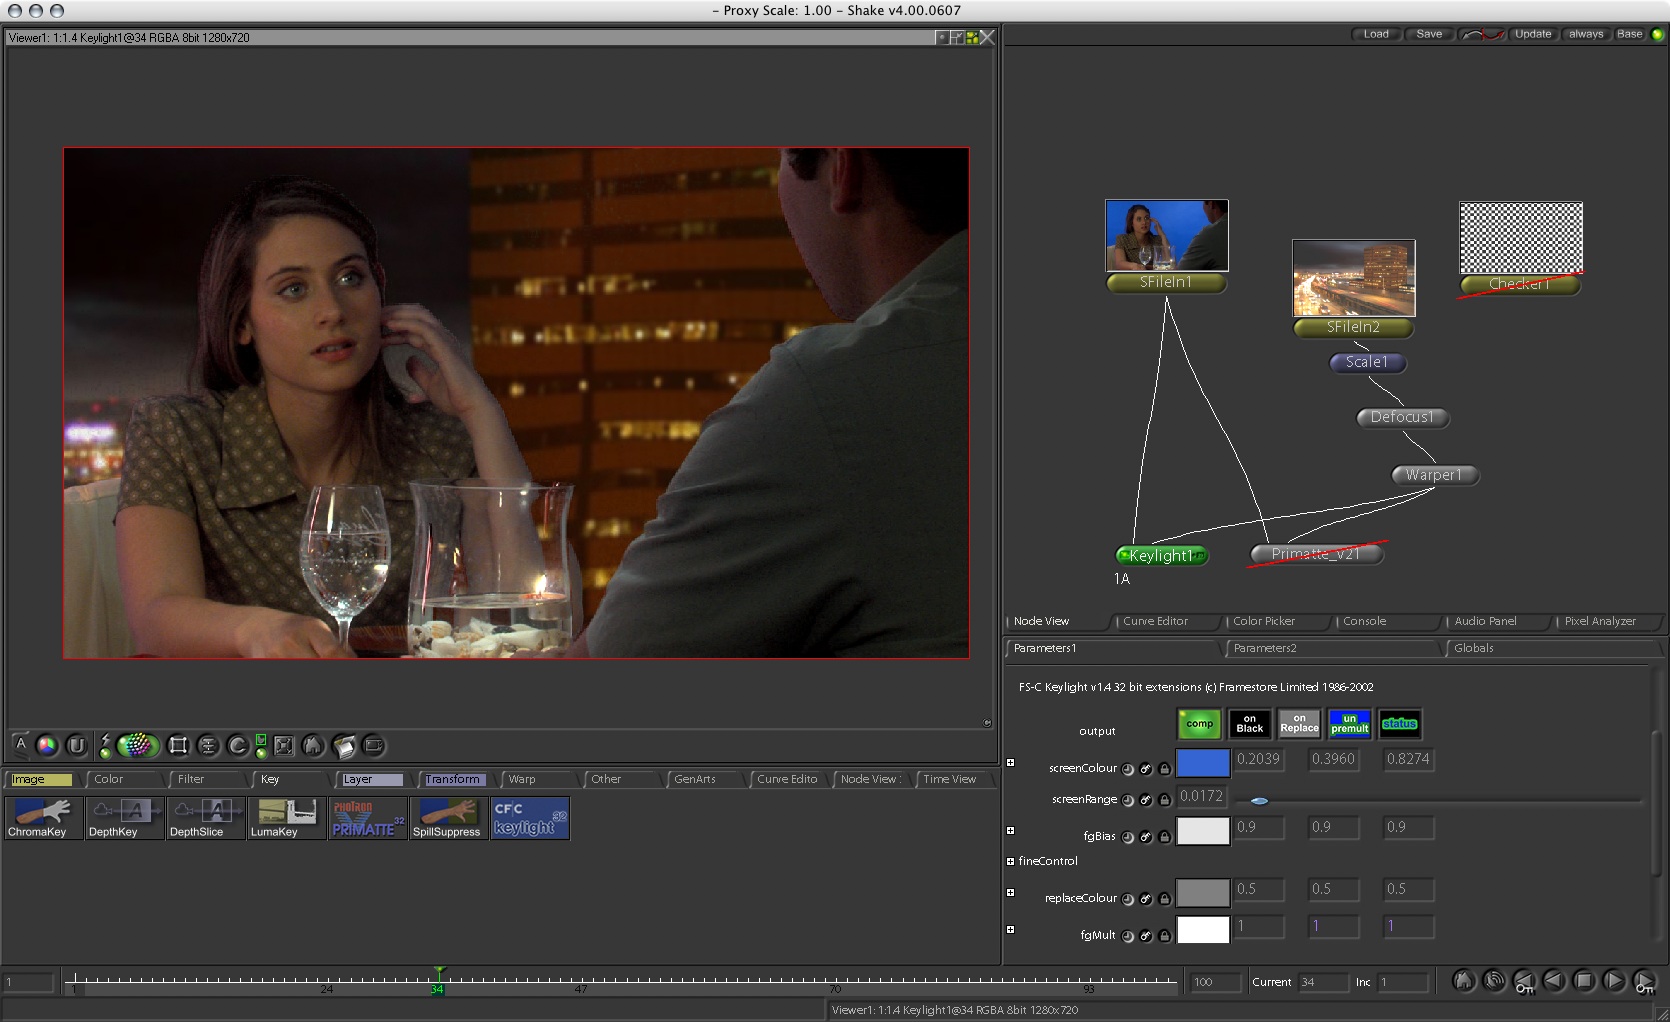Open the Transform tool tab
Screen dimensions: 1670x1022
point(452,779)
